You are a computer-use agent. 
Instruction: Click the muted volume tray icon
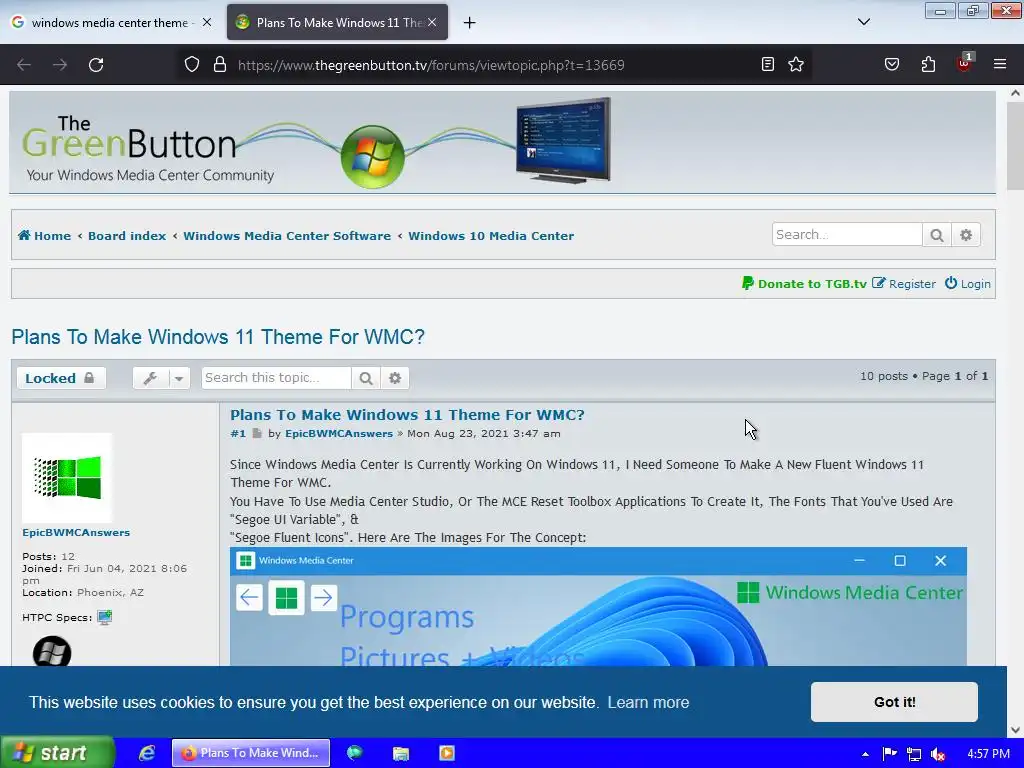[x=938, y=754]
